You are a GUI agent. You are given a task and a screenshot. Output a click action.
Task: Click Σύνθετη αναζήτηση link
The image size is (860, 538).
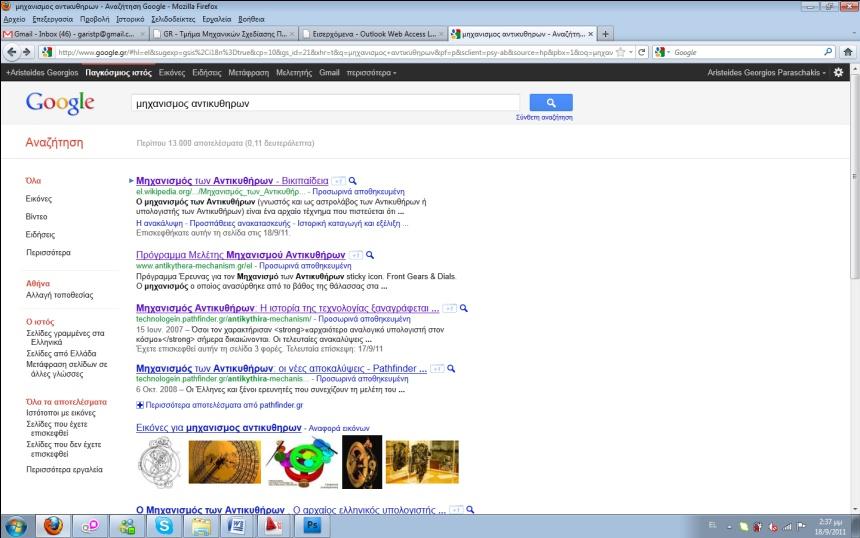(x=544, y=117)
